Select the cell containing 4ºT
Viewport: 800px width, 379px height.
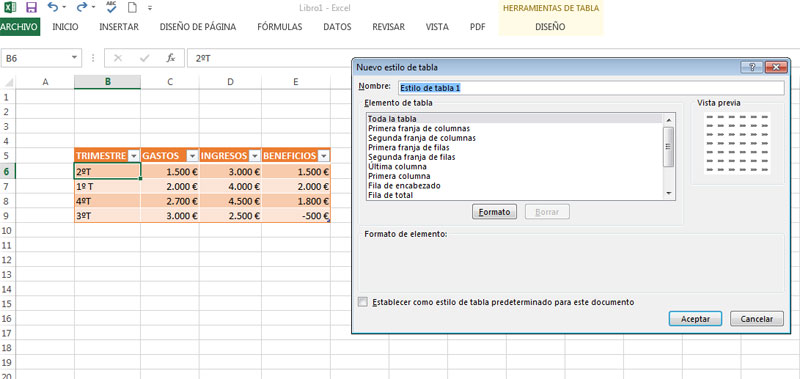click(107, 201)
